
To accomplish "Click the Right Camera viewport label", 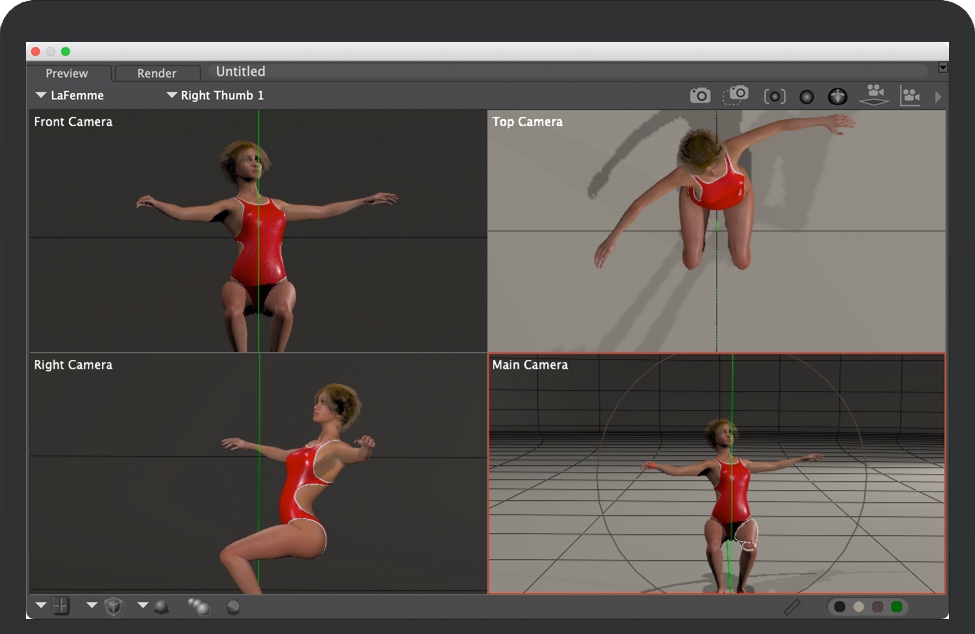I will pyautogui.click(x=73, y=365).
